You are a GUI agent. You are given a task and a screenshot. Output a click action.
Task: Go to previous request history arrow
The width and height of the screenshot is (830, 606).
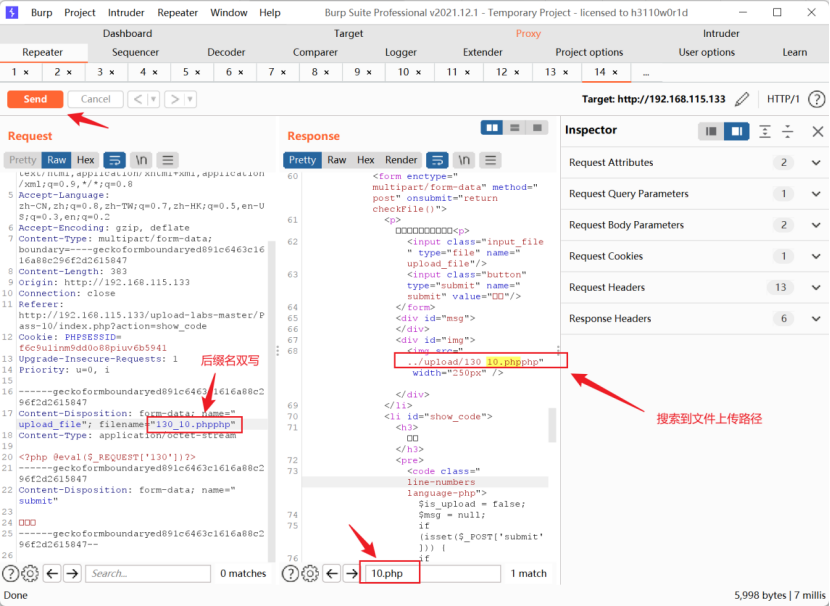[138, 99]
